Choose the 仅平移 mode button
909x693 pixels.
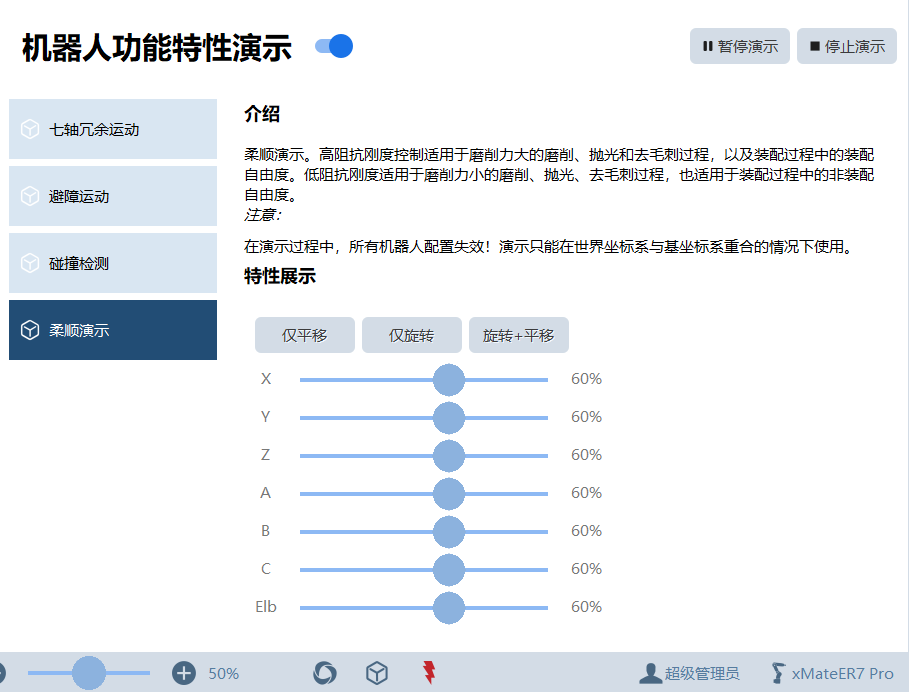[305, 335]
